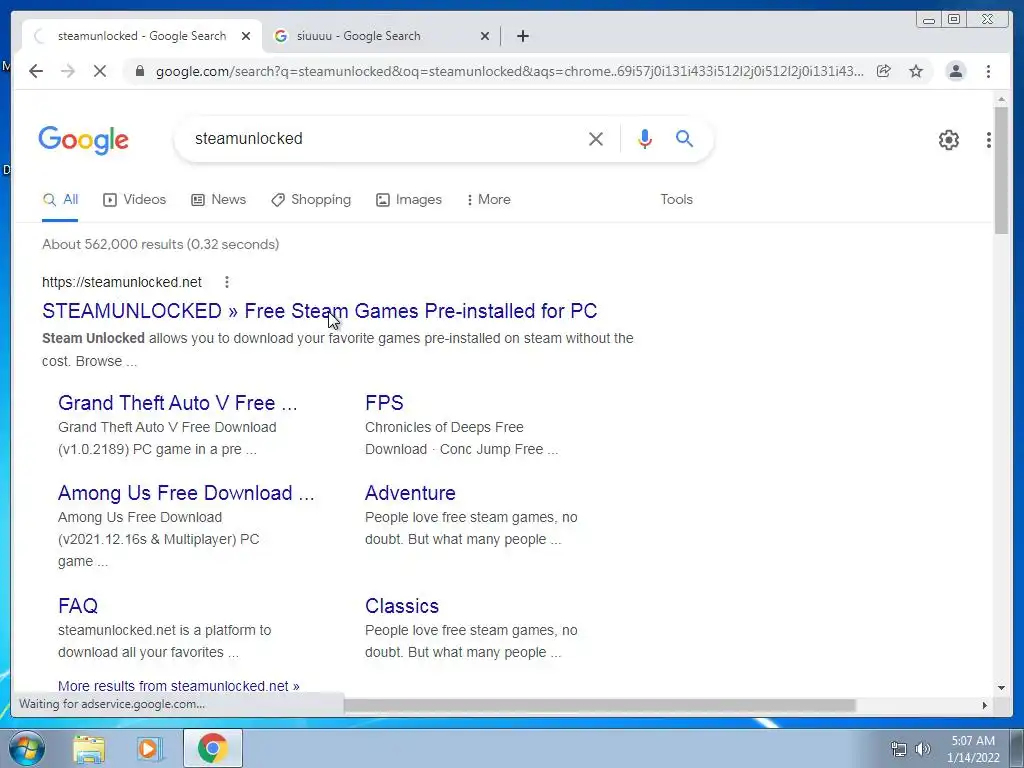
Task: Open Windows Explorer from the taskbar
Action: pyautogui.click(x=89, y=748)
